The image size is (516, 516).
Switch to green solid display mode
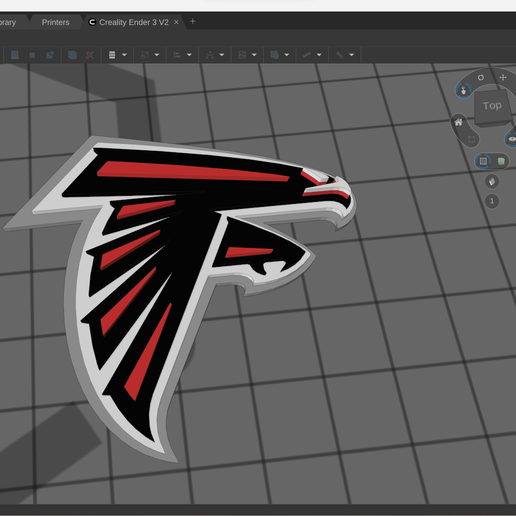click(501, 162)
